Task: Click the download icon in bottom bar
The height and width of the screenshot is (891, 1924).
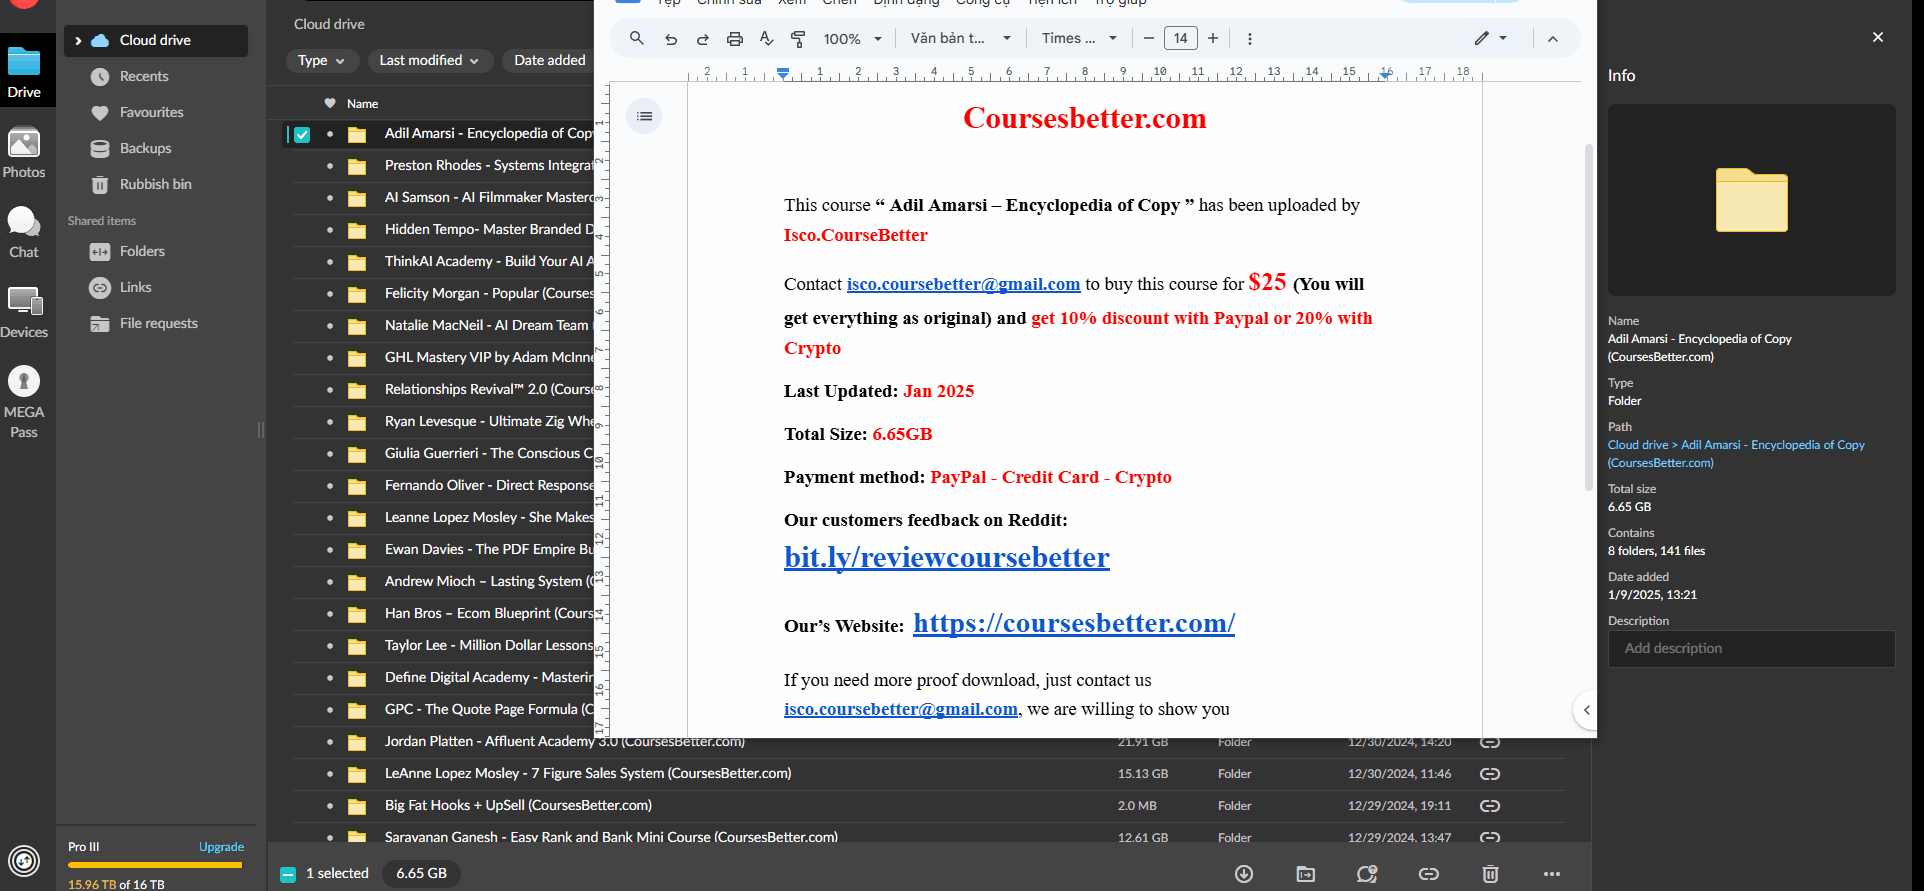Action: click(1244, 874)
